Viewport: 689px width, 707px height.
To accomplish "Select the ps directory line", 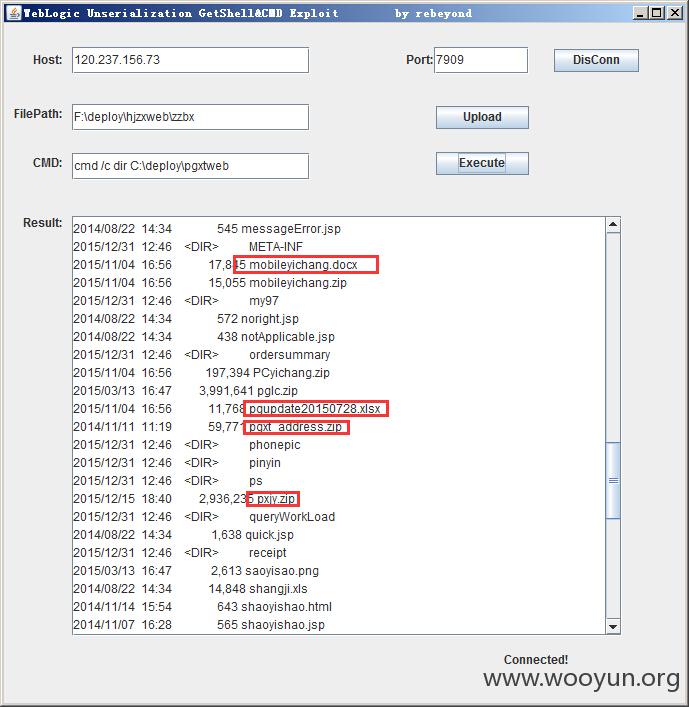I will point(168,481).
